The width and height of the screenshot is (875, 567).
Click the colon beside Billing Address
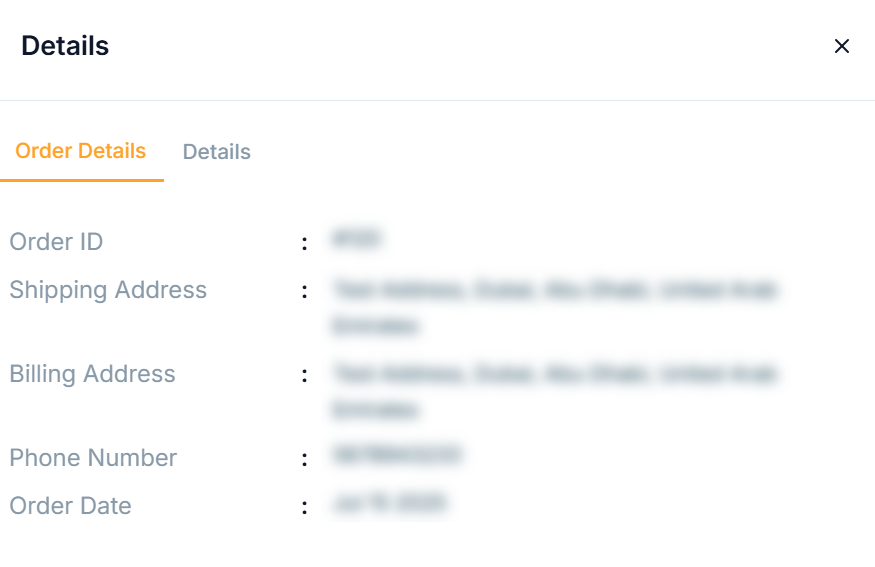(304, 375)
